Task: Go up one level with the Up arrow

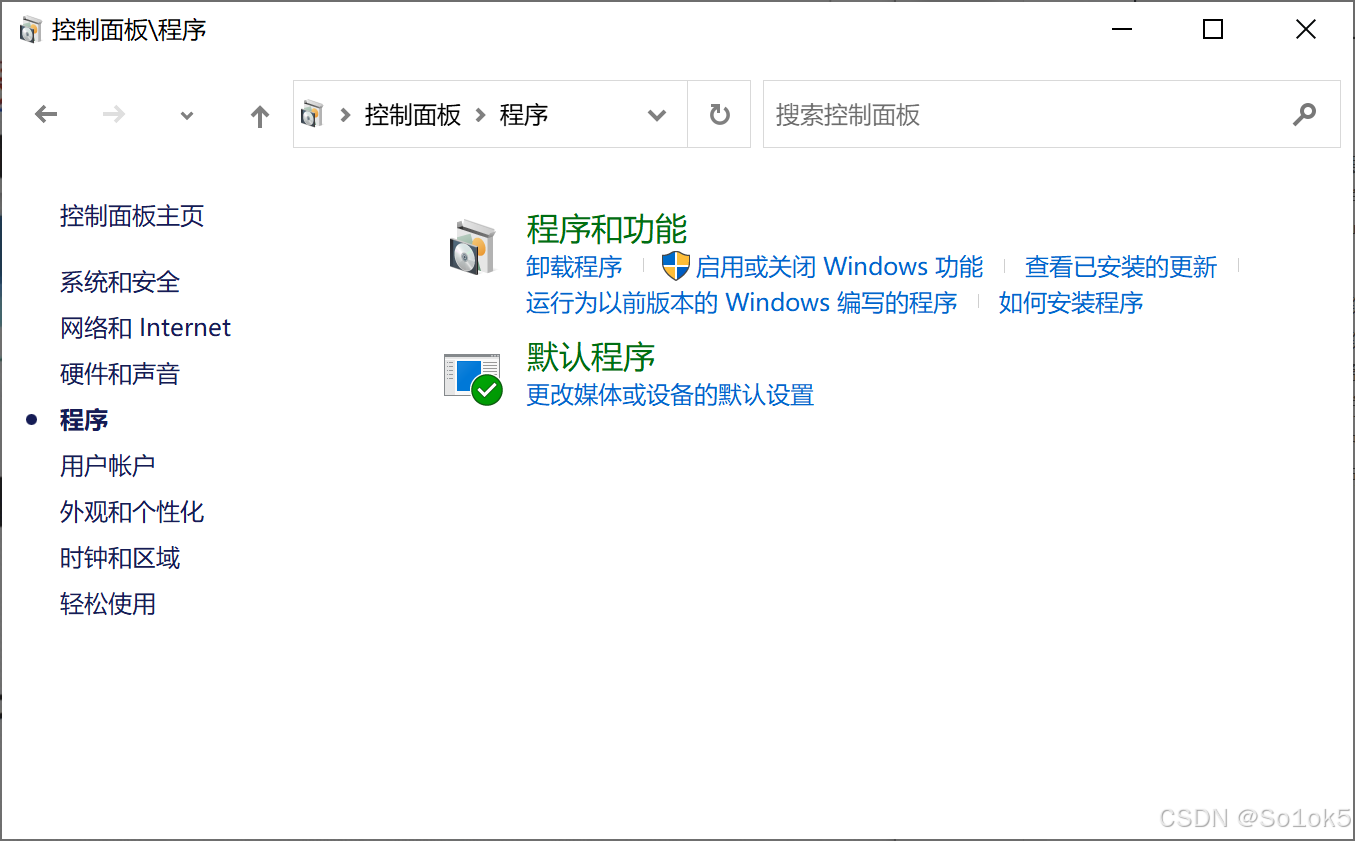Action: (x=260, y=116)
